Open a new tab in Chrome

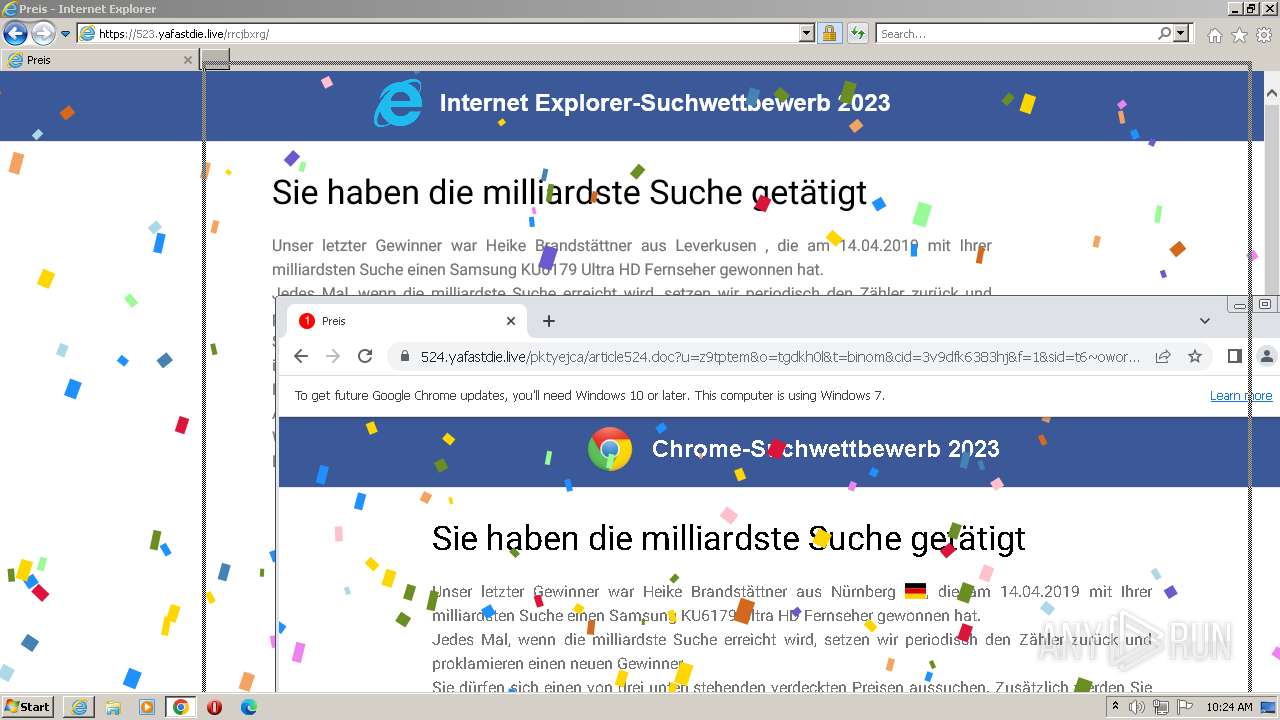click(x=549, y=321)
